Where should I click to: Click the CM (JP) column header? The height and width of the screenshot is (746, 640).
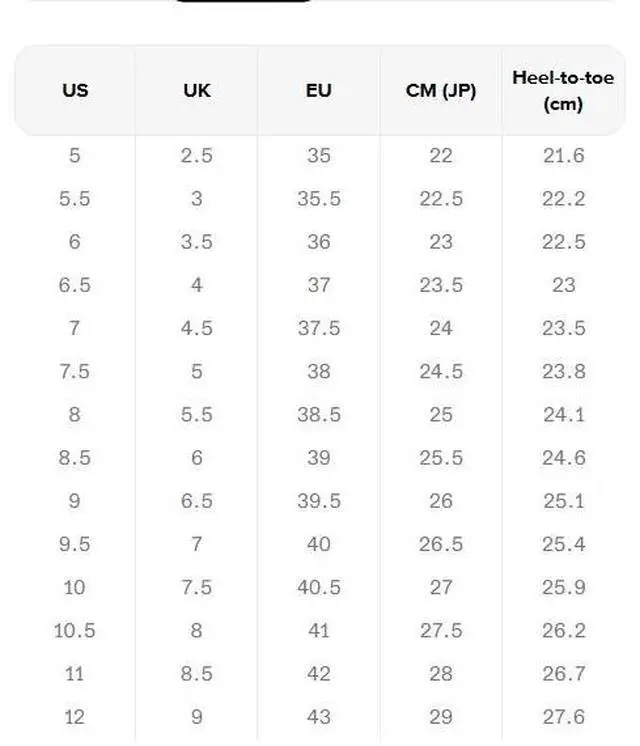441,90
